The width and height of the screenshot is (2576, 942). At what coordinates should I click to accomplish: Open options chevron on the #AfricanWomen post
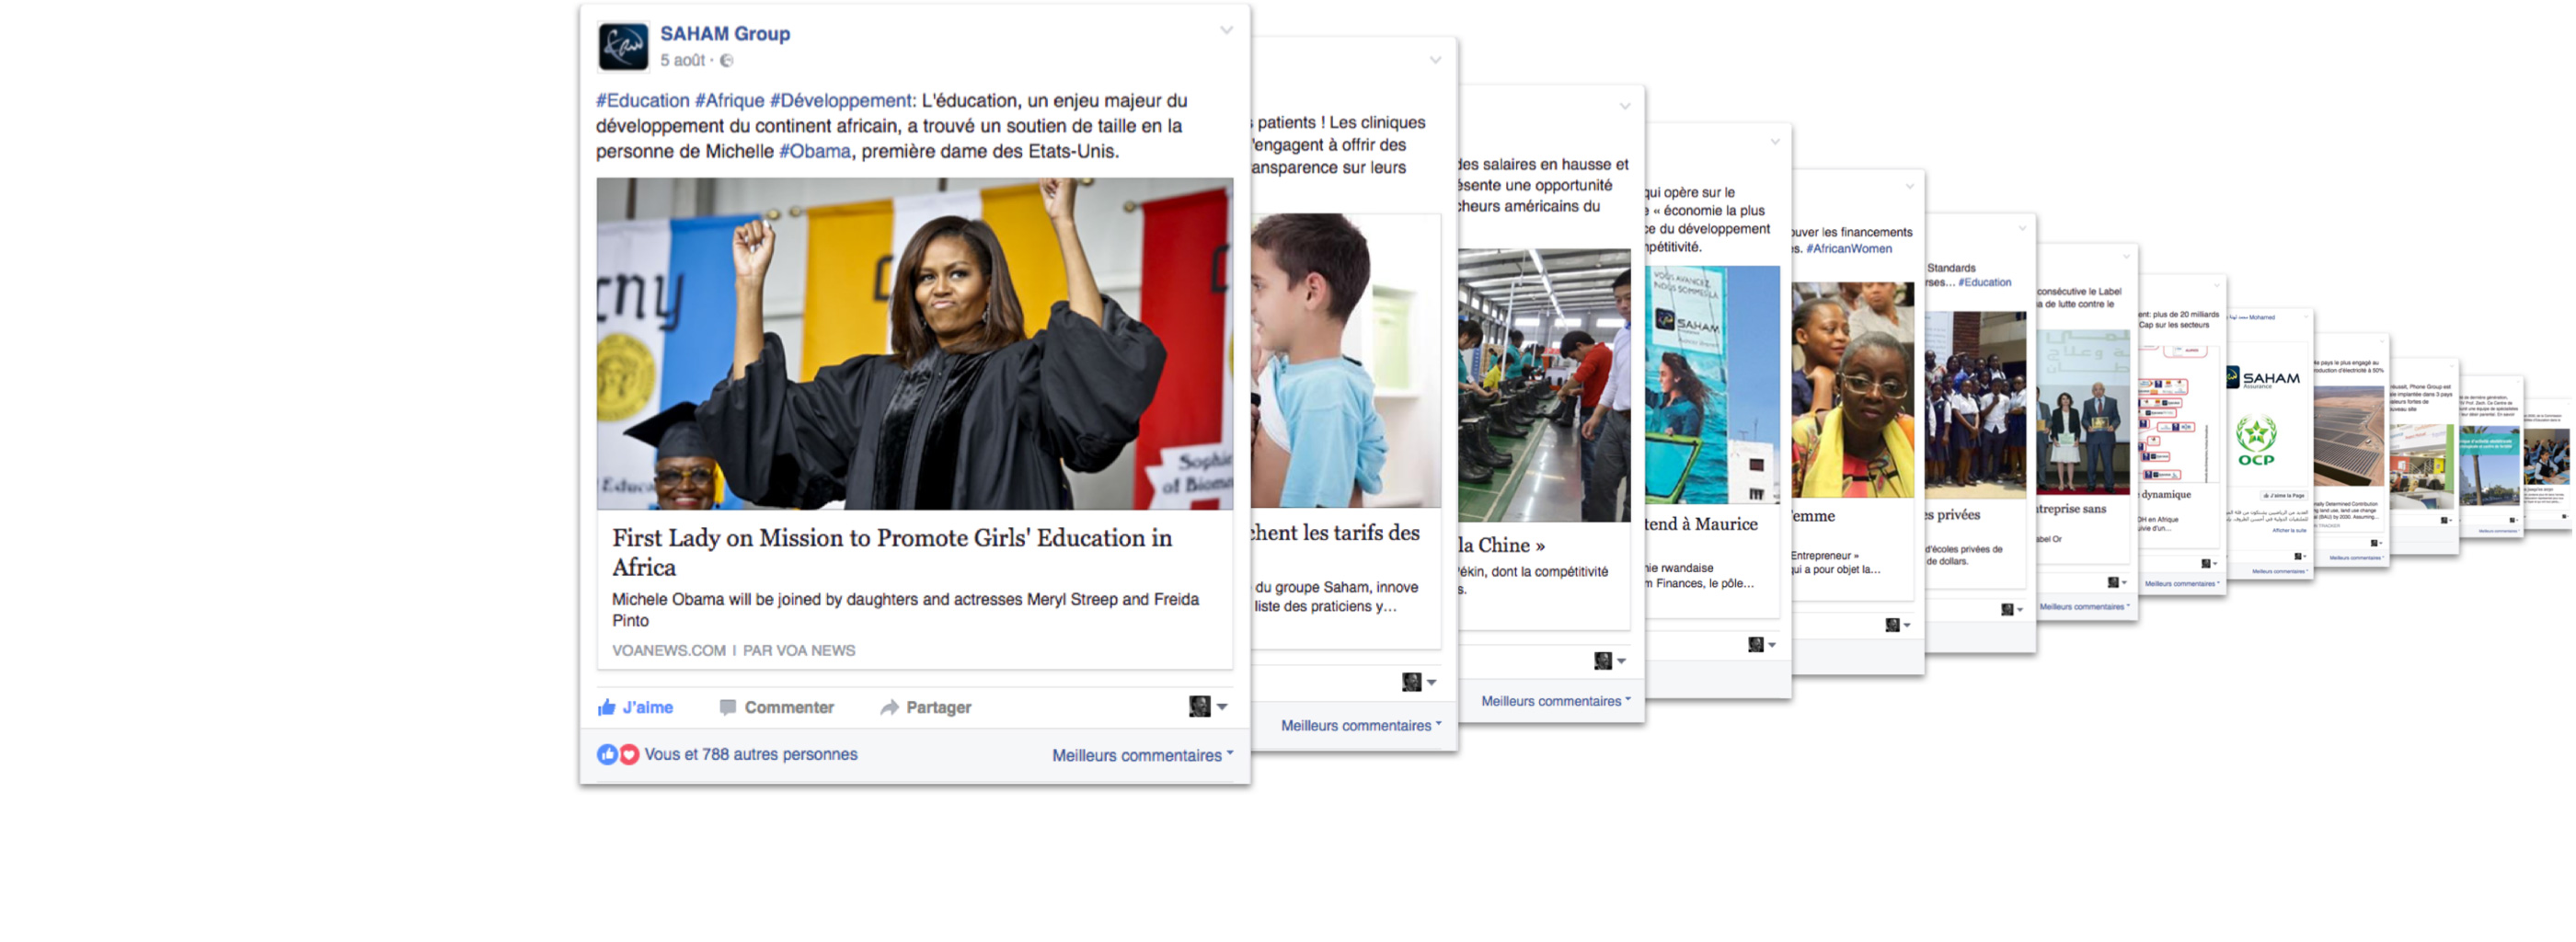click(x=1909, y=186)
